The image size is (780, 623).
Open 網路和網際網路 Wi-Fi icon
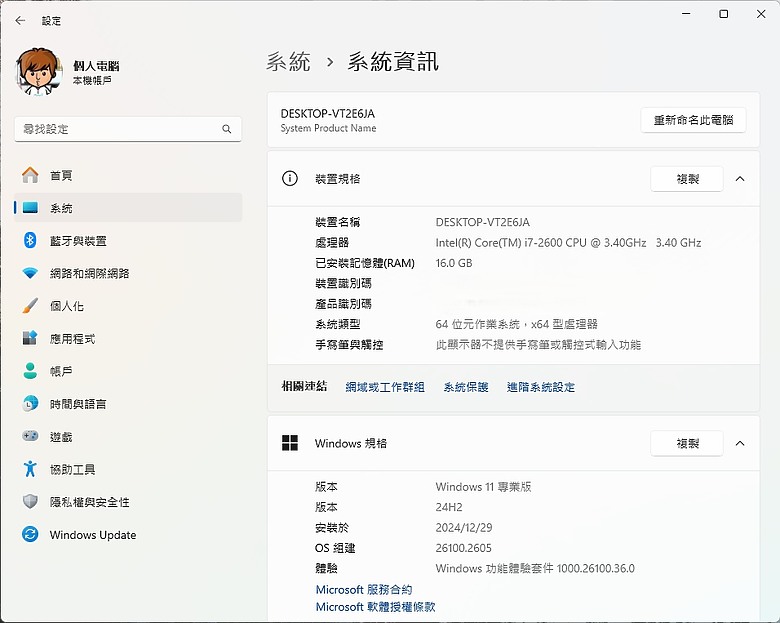pos(30,273)
